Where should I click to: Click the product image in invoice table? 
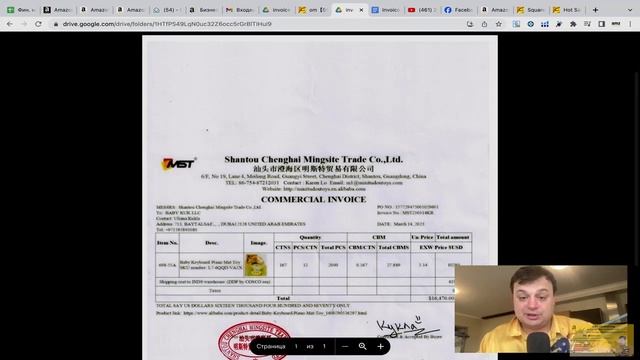click(255, 265)
